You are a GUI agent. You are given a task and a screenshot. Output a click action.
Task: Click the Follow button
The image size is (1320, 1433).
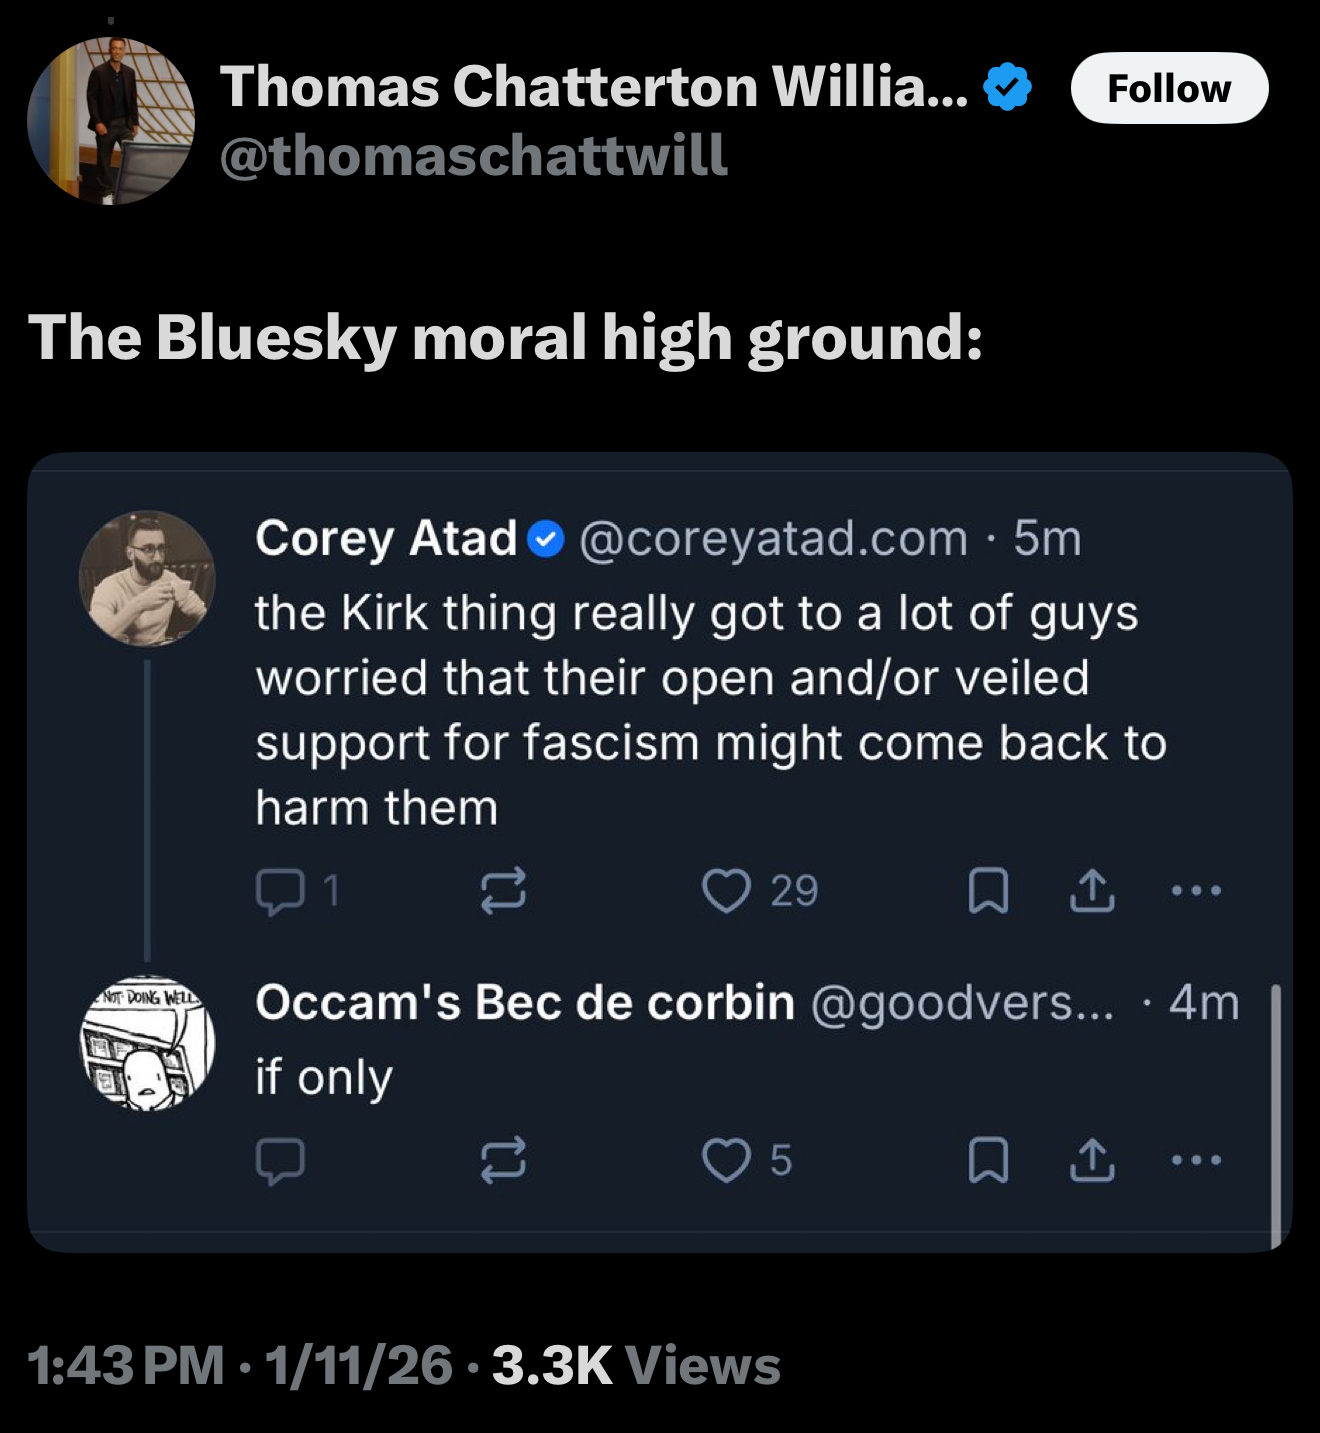pyautogui.click(x=1169, y=88)
